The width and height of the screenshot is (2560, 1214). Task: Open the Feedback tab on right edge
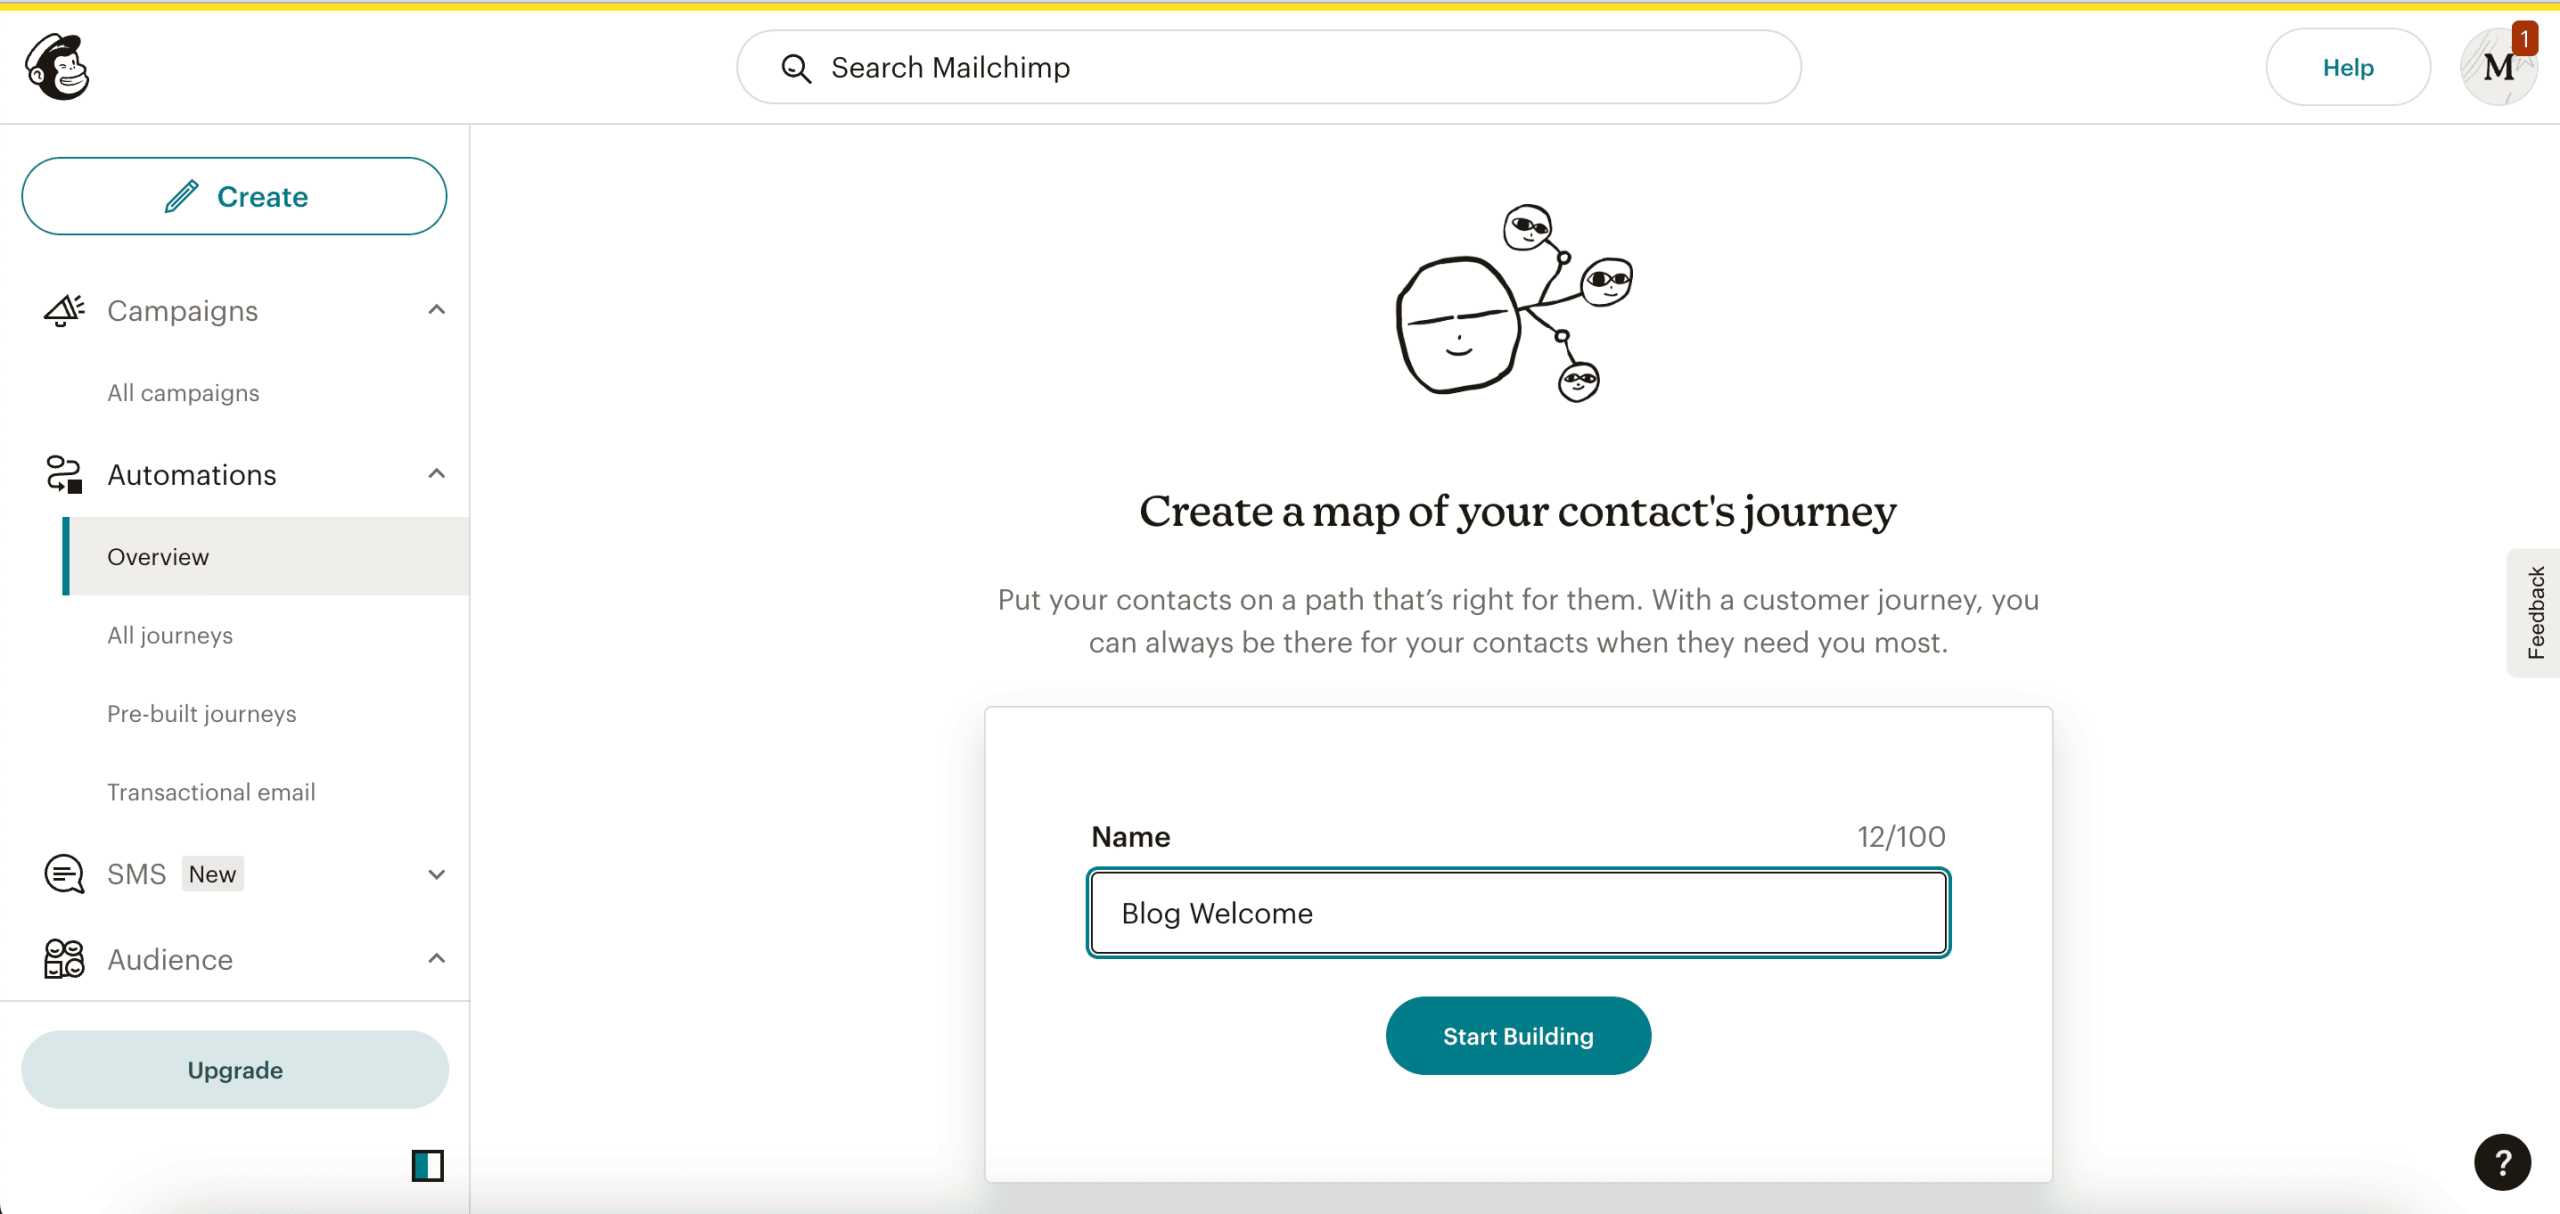2536,612
